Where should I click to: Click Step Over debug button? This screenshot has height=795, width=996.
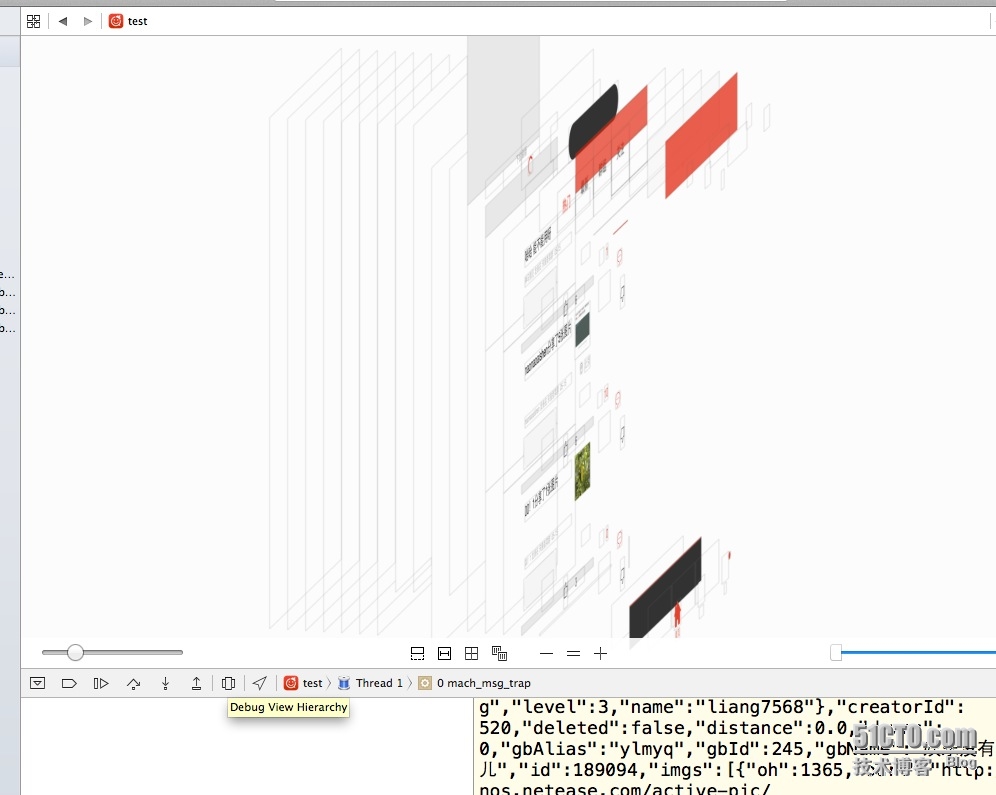133,683
